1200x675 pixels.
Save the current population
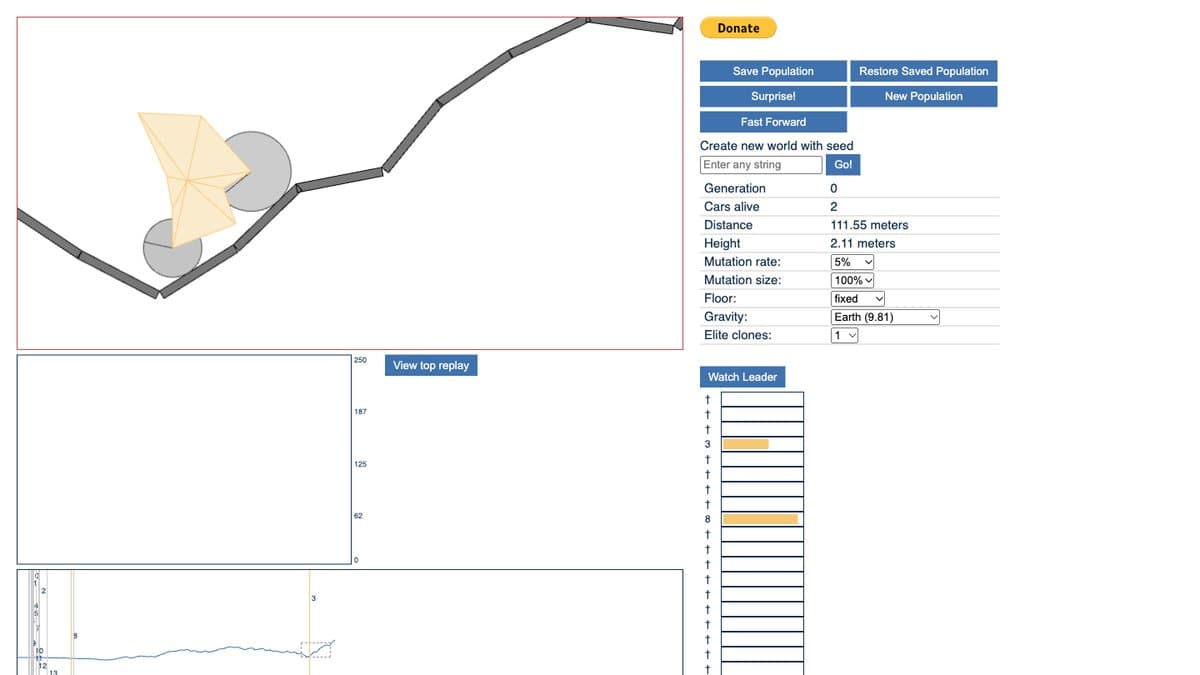coord(773,71)
